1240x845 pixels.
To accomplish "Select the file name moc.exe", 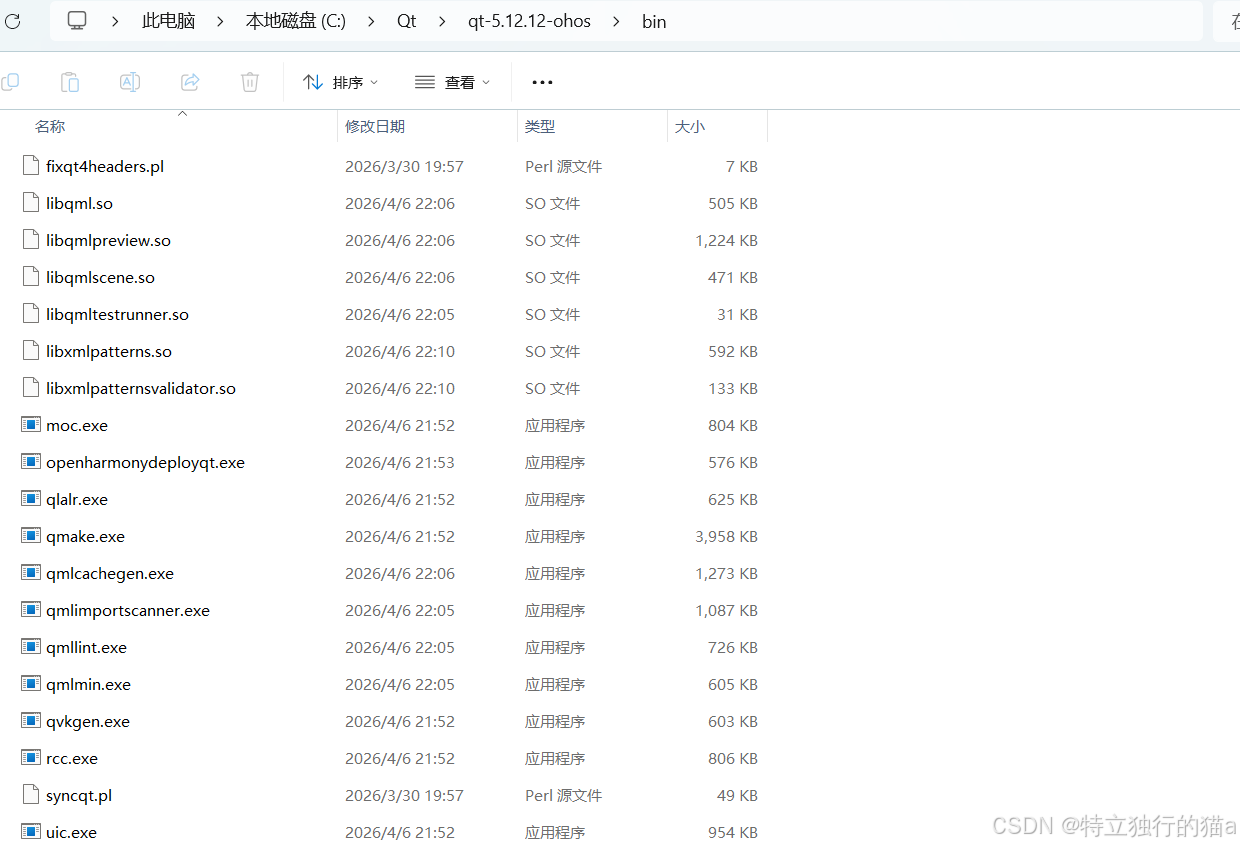I will click(77, 425).
